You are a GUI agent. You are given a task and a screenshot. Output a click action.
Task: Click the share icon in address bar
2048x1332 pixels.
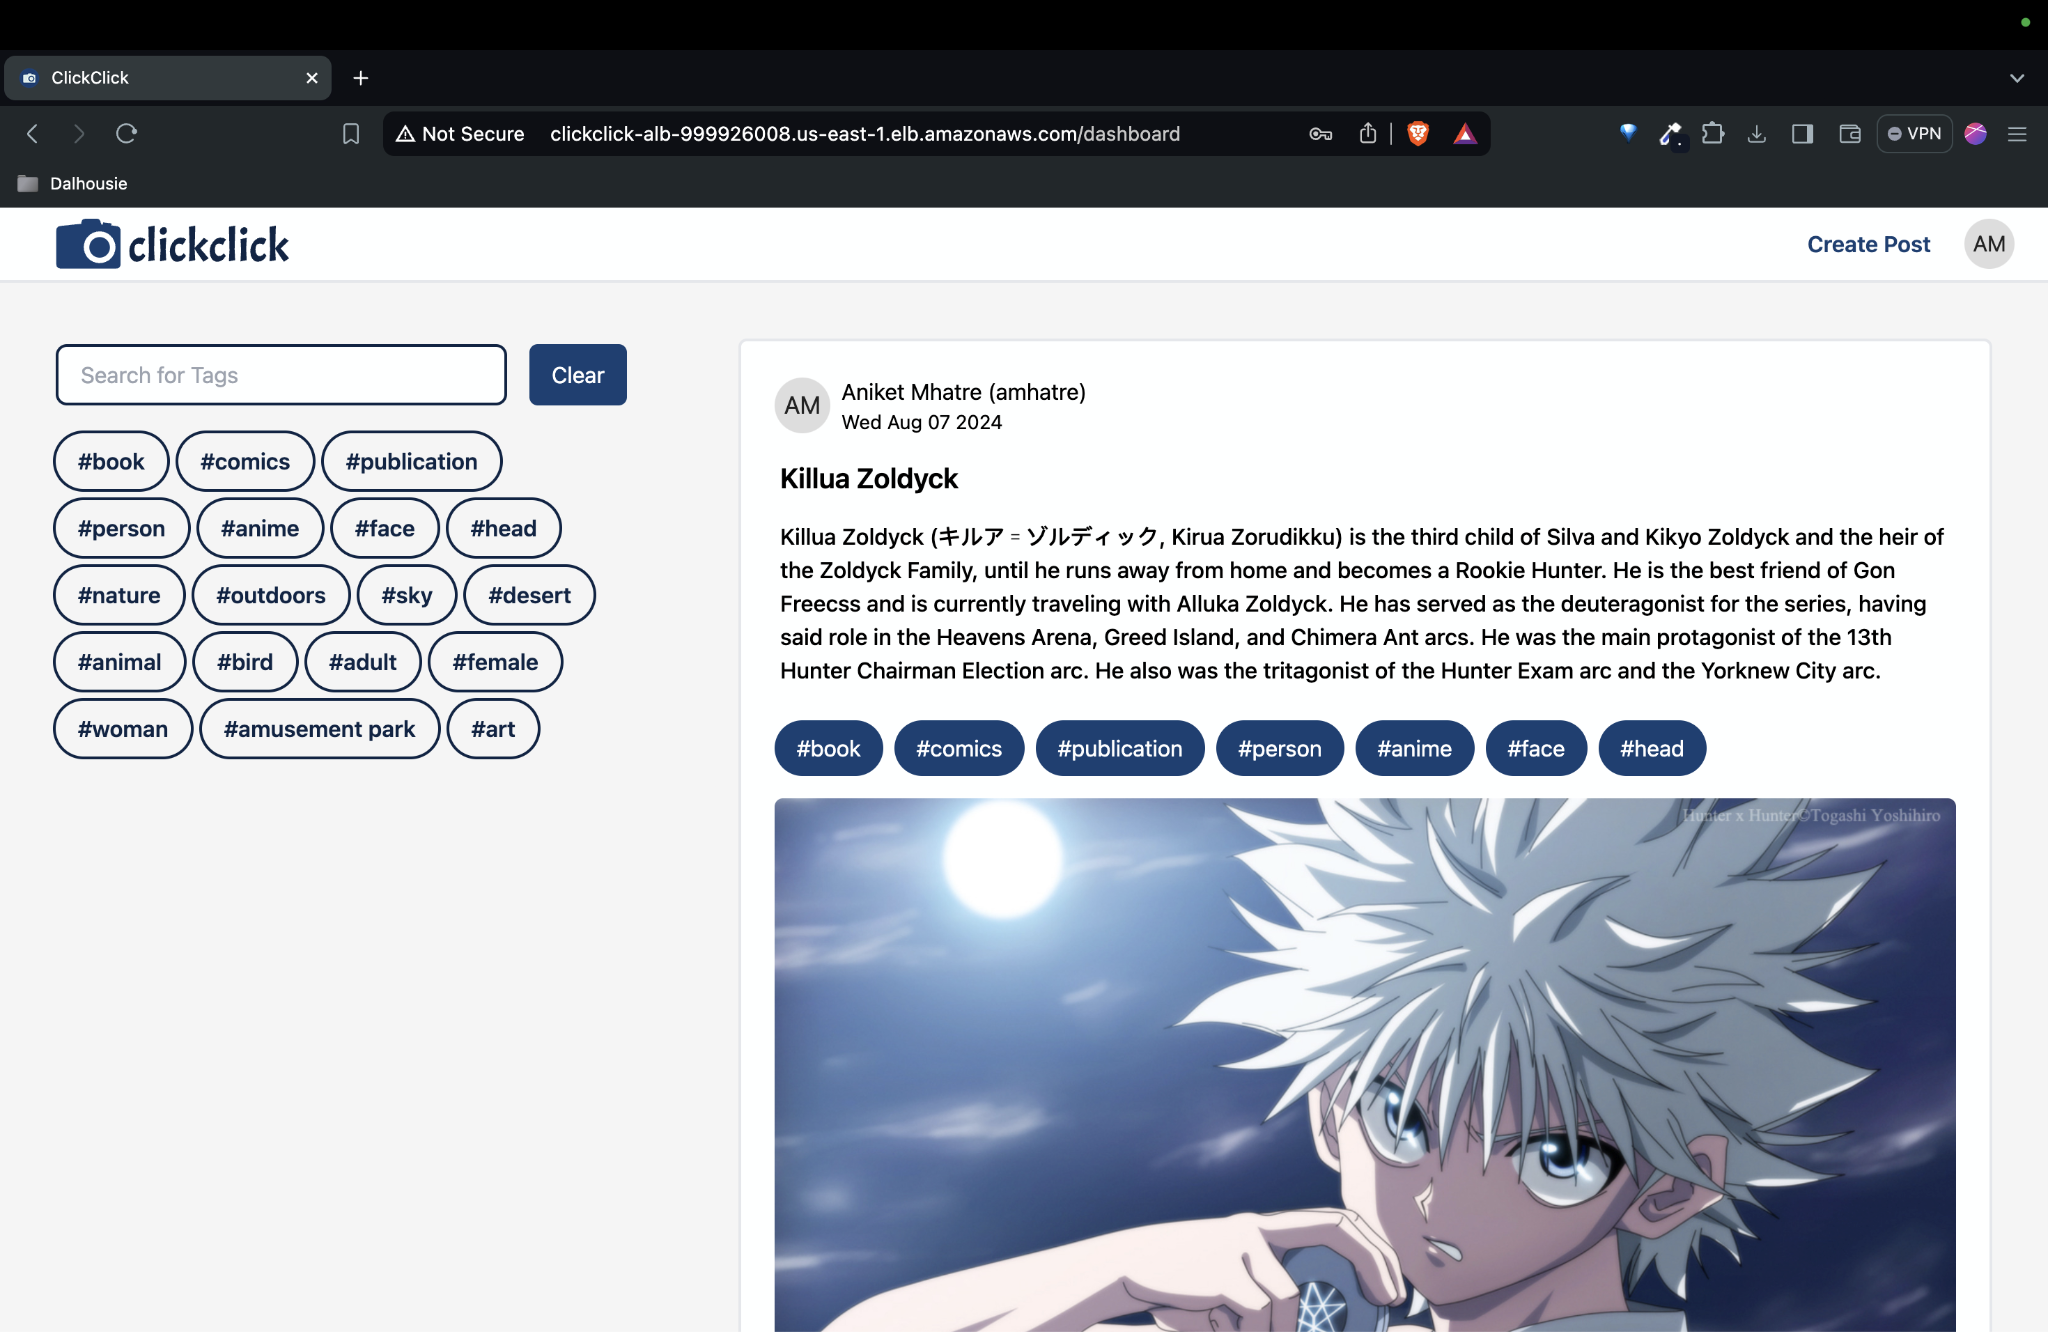1368,133
